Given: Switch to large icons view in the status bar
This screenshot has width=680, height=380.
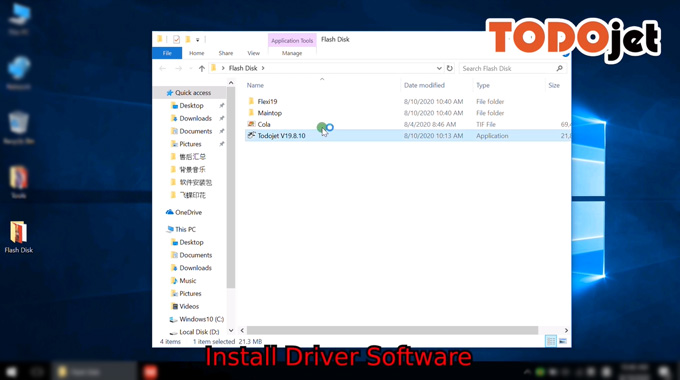Looking at the screenshot, I should [x=563, y=341].
